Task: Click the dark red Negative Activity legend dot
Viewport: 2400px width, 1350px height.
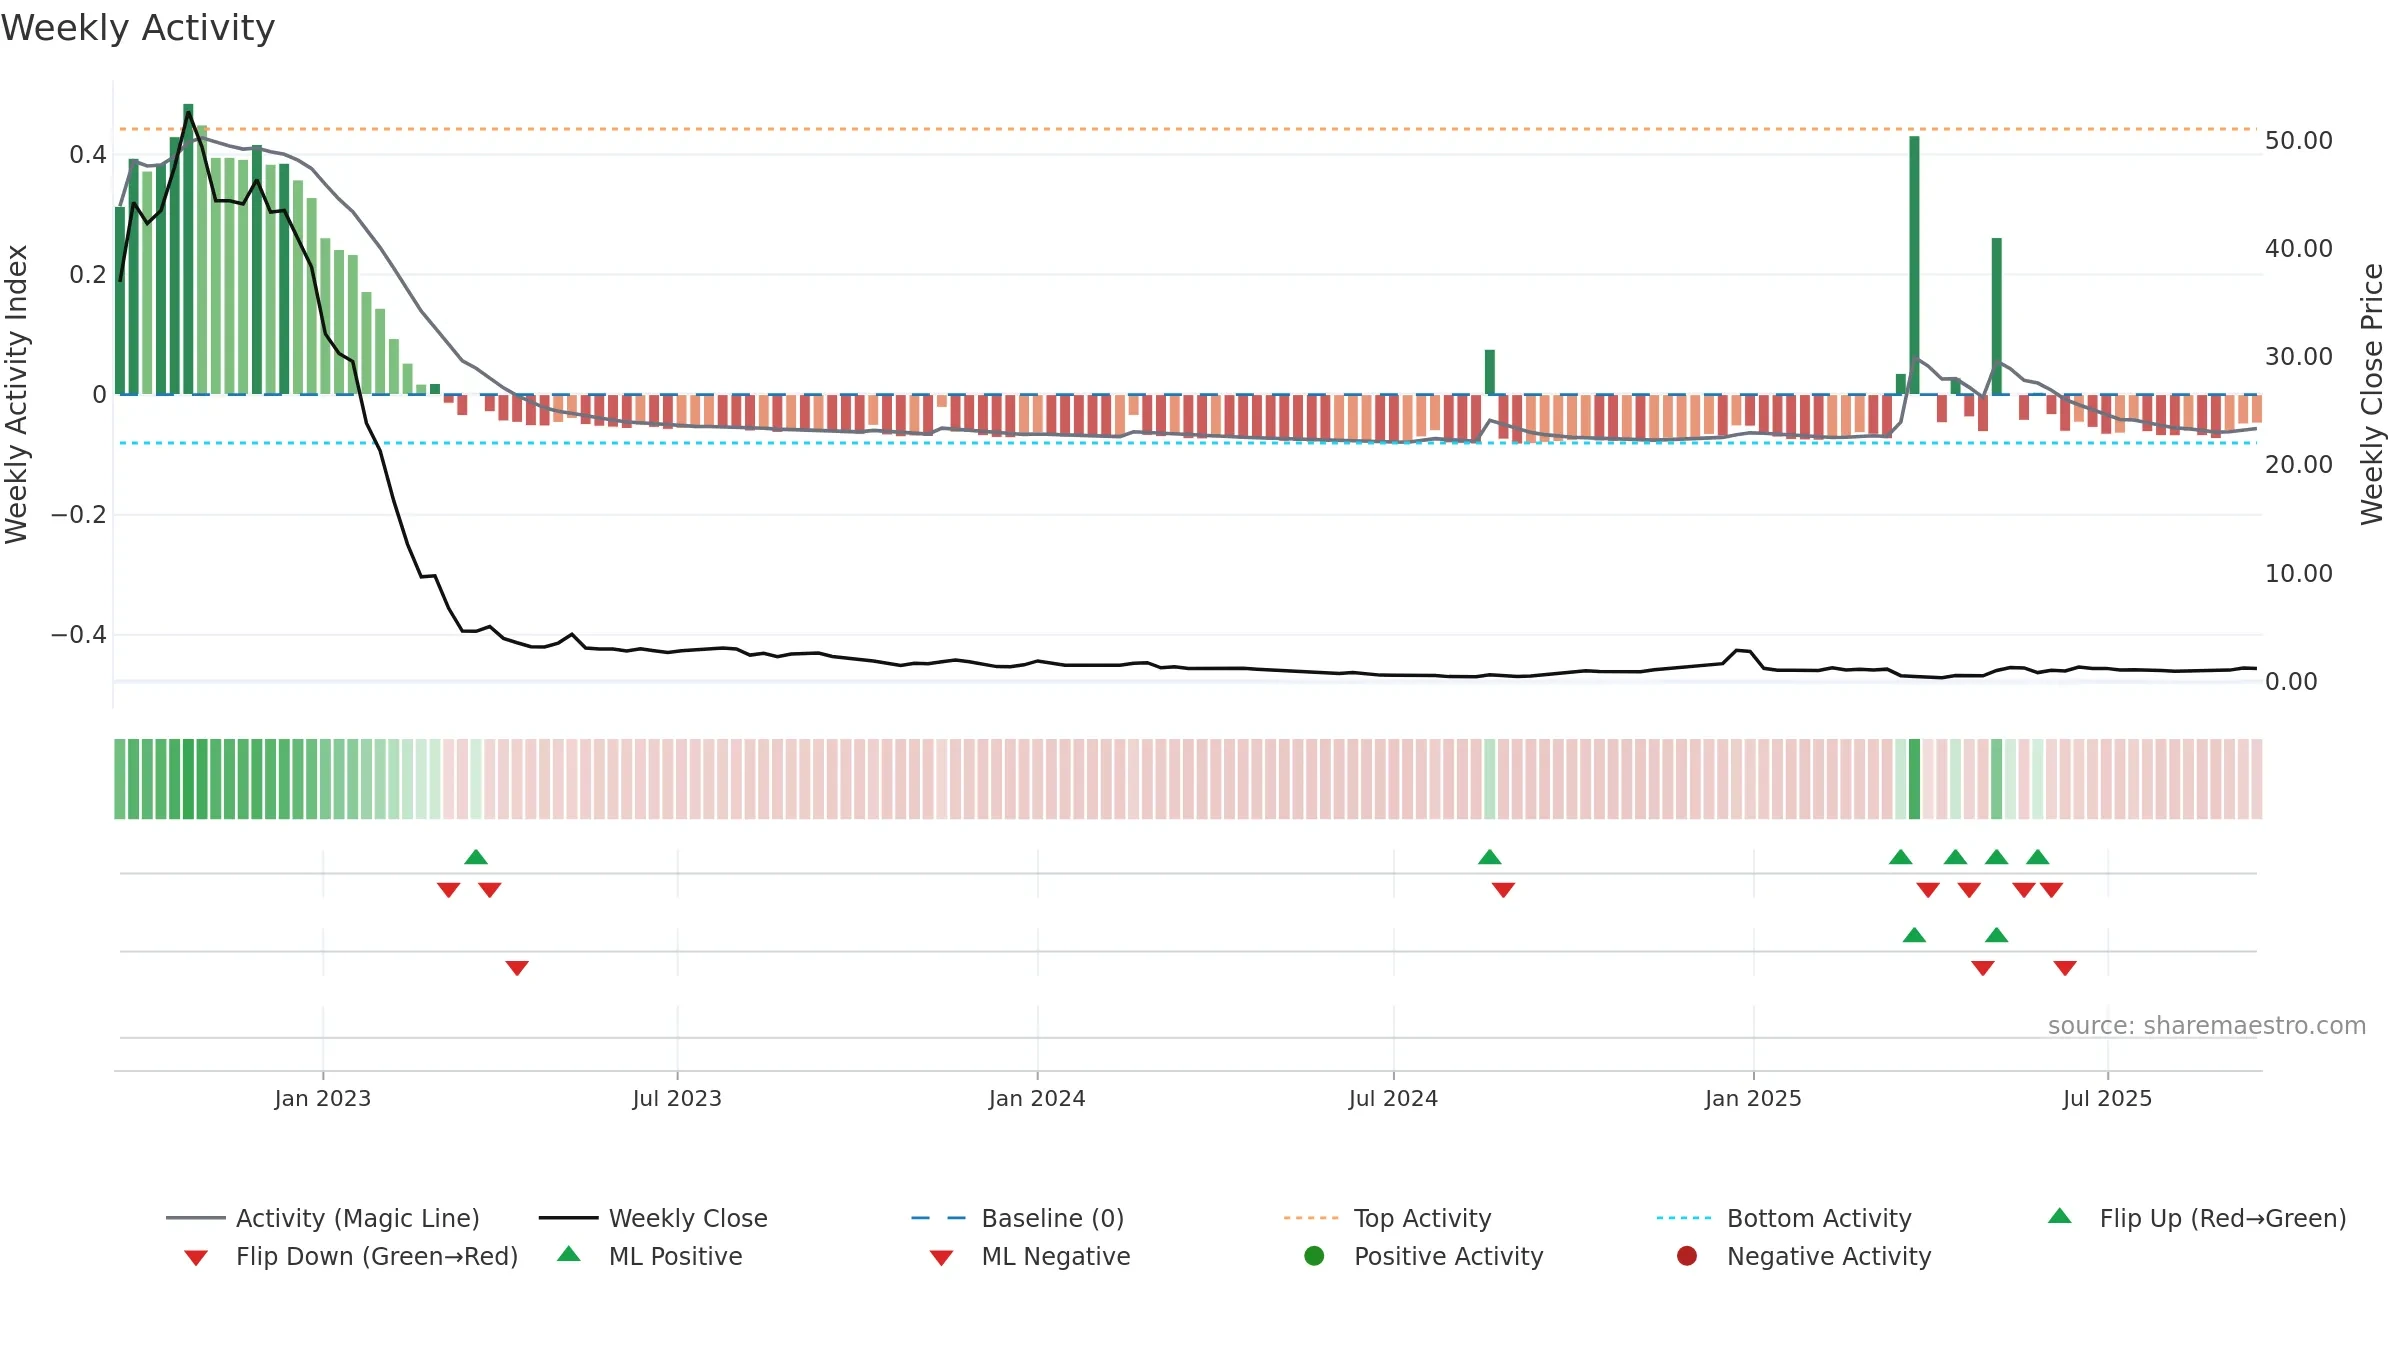Action: click(x=1687, y=1255)
